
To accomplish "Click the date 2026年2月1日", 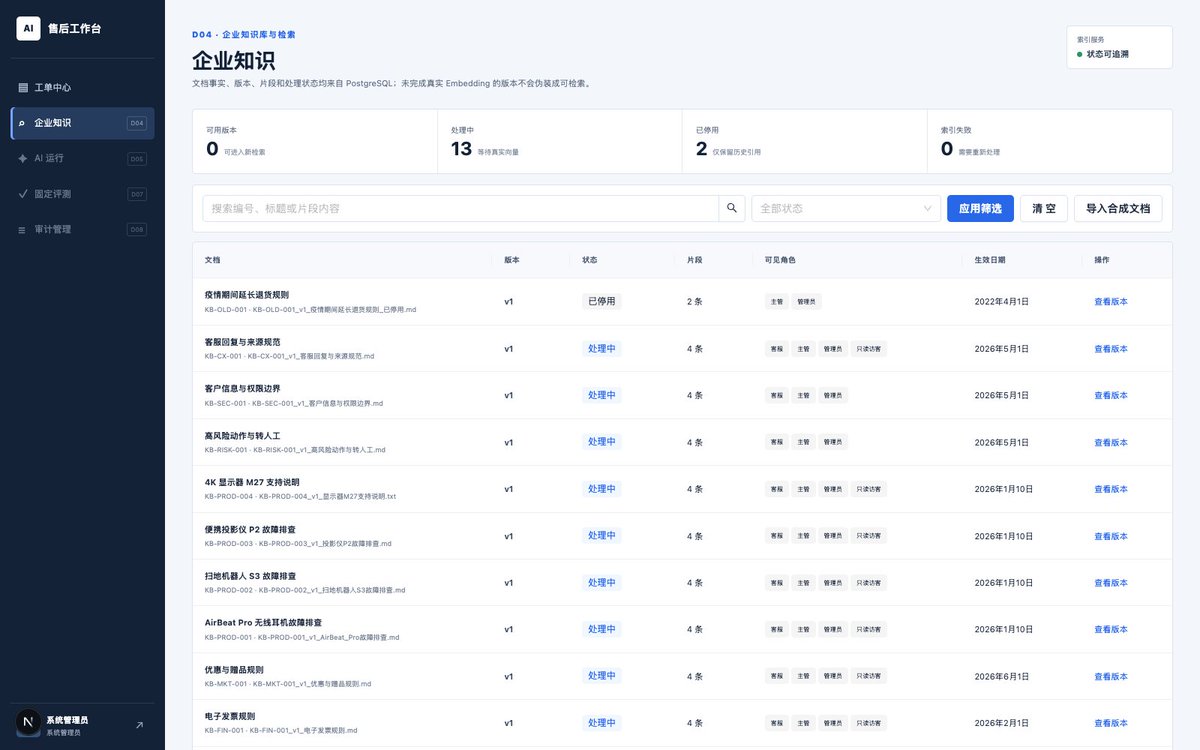I will 1002,723.
